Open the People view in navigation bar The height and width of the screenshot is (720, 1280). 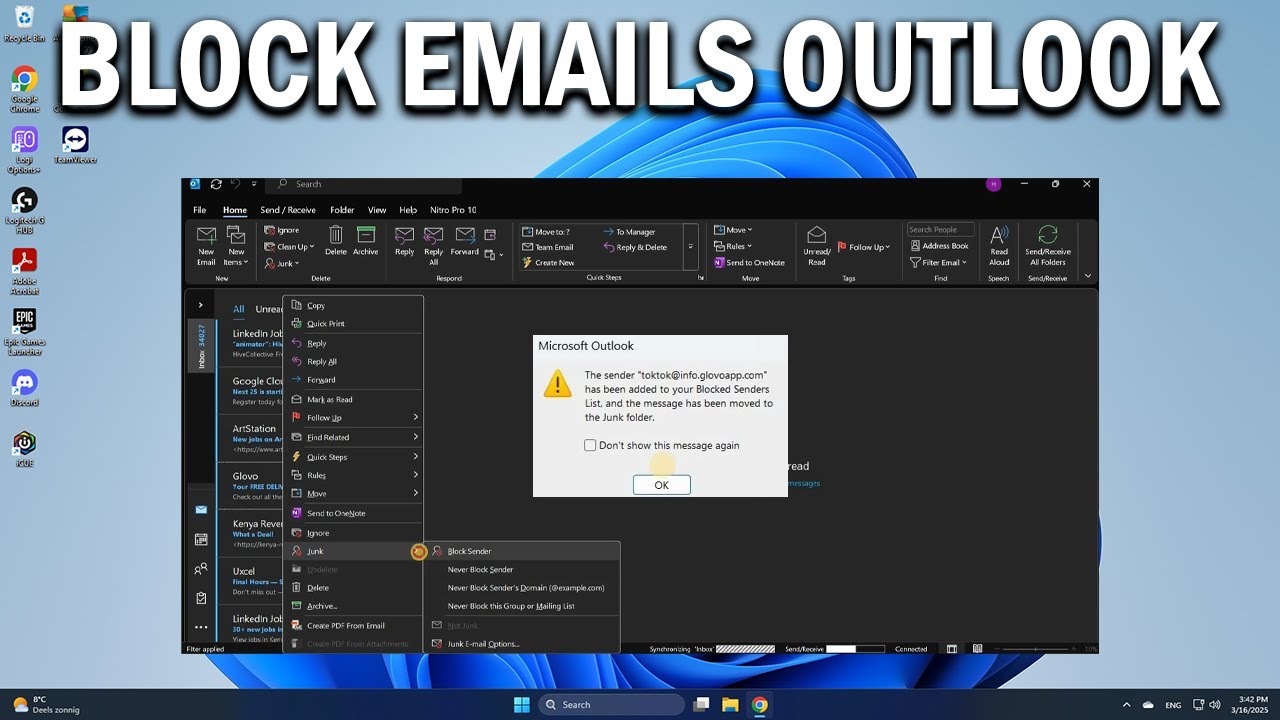(x=201, y=569)
